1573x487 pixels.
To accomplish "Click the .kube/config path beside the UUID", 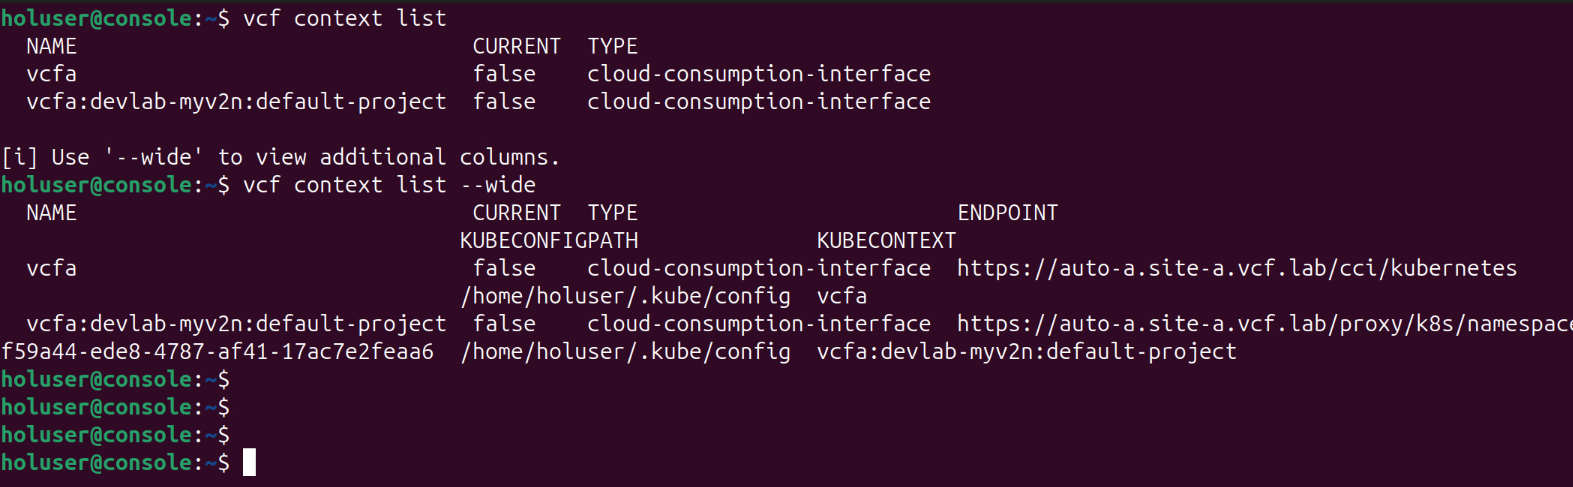I will coord(625,352).
